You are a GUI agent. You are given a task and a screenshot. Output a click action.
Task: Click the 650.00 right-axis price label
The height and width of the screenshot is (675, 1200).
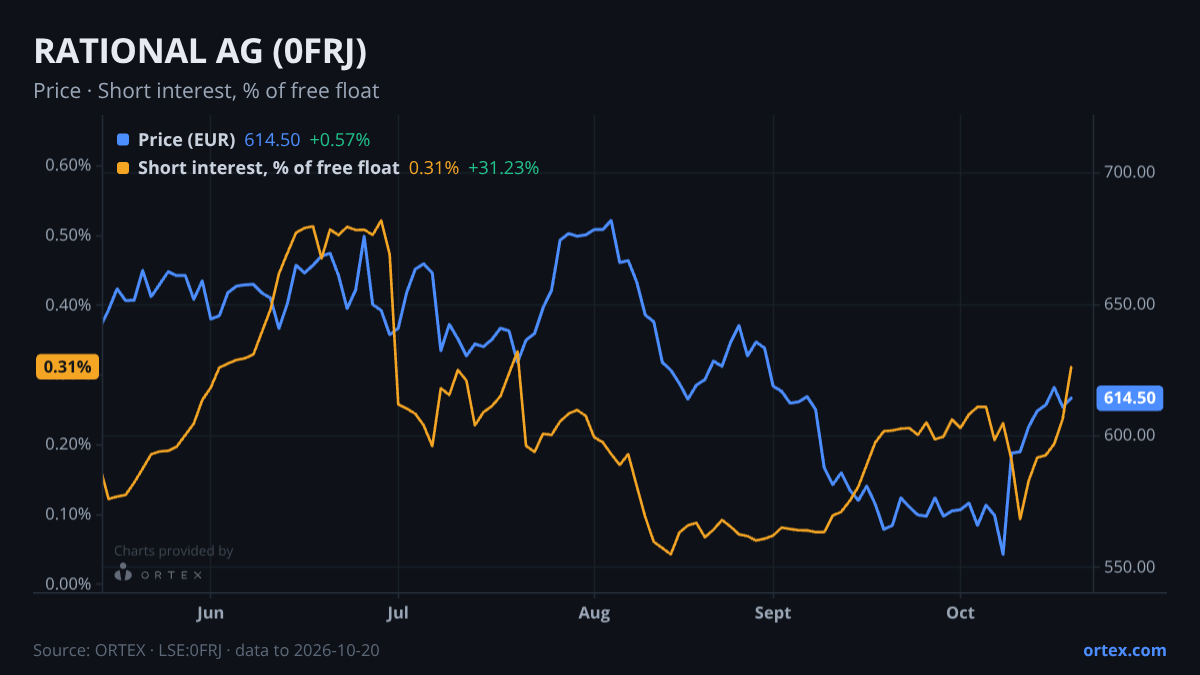coord(1130,304)
